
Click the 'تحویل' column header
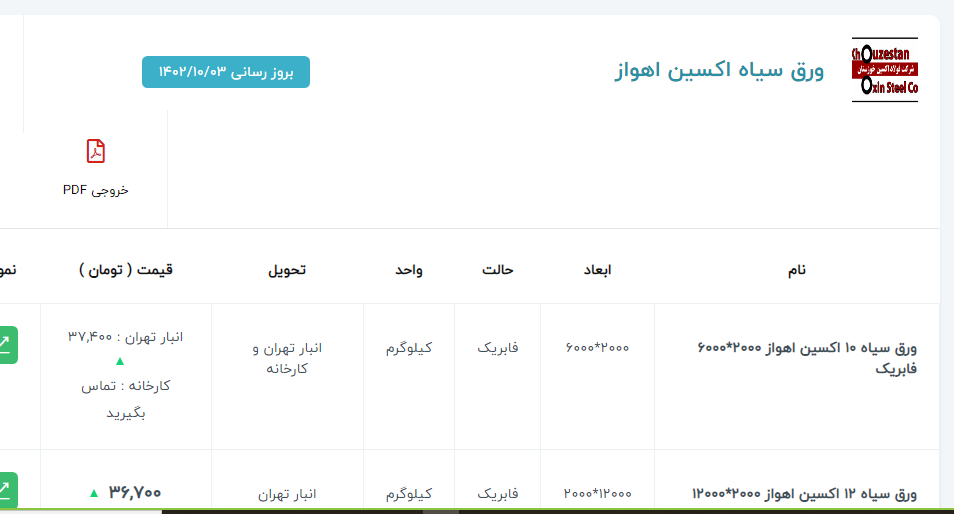point(287,270)
